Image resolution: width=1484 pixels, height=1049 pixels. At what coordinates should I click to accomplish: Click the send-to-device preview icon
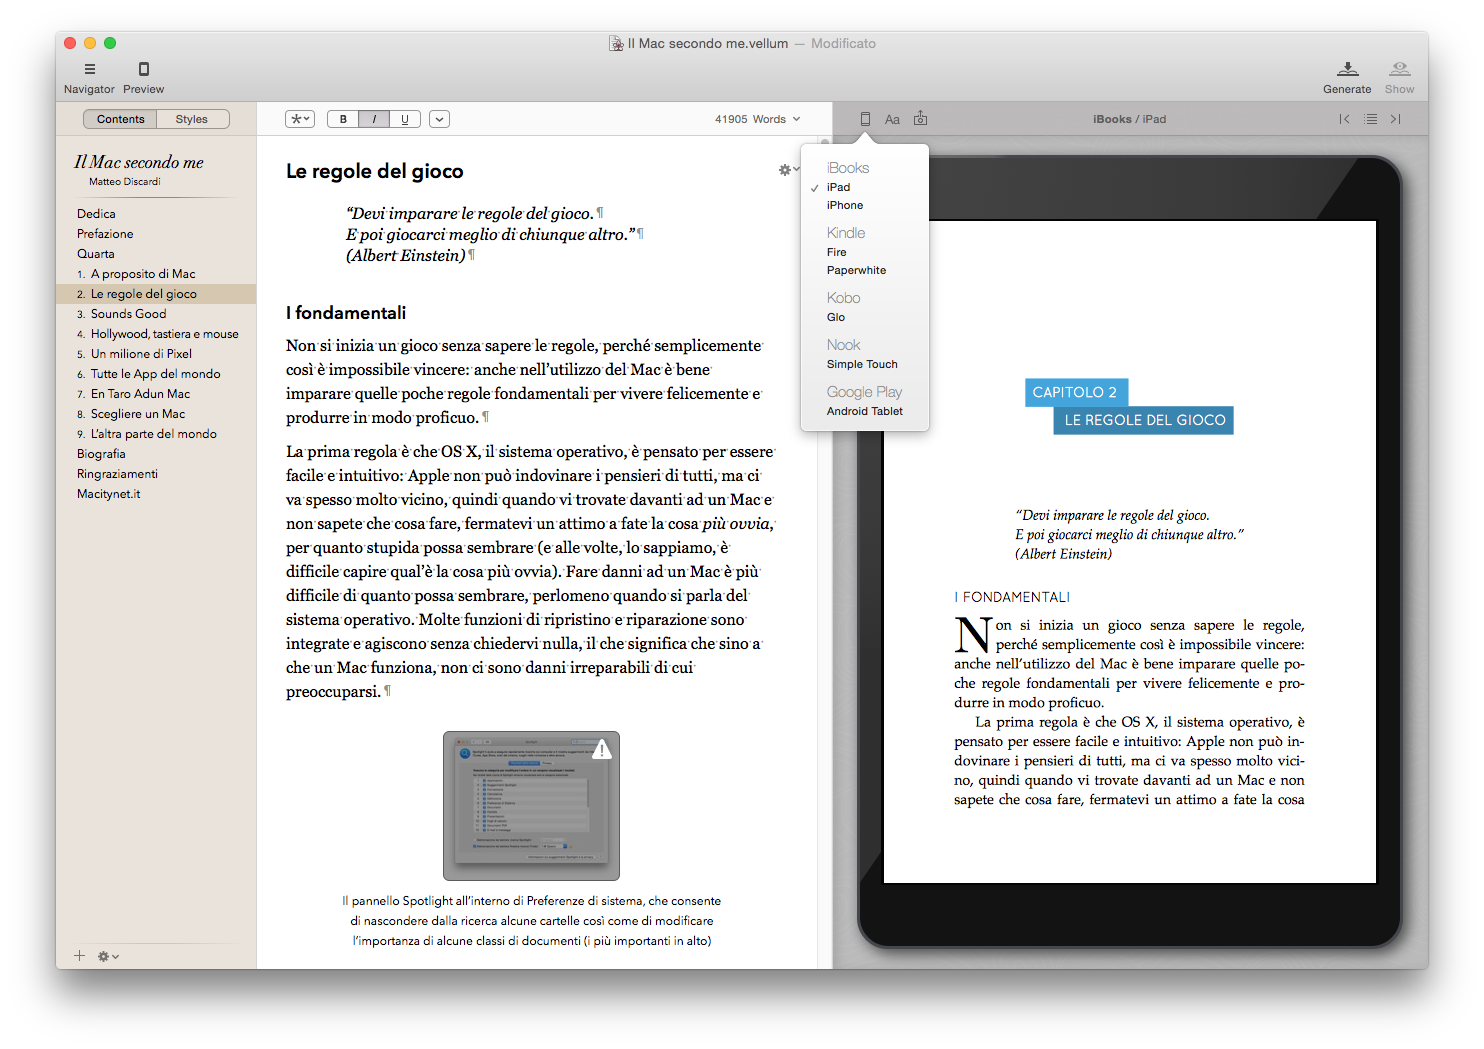click(x=920, y=119)
